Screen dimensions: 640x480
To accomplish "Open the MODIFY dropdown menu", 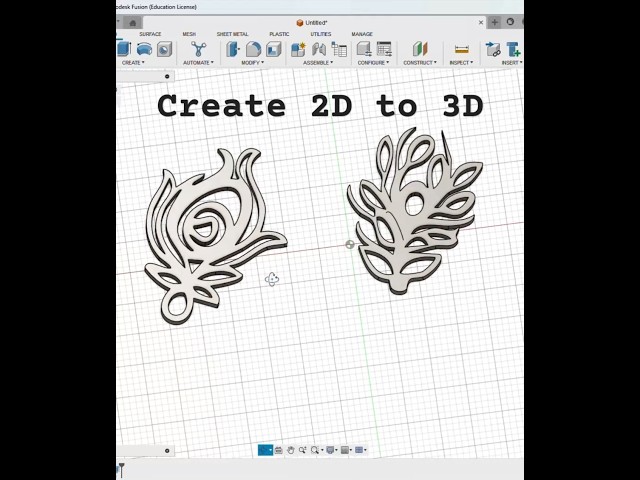I will [253, 63].
